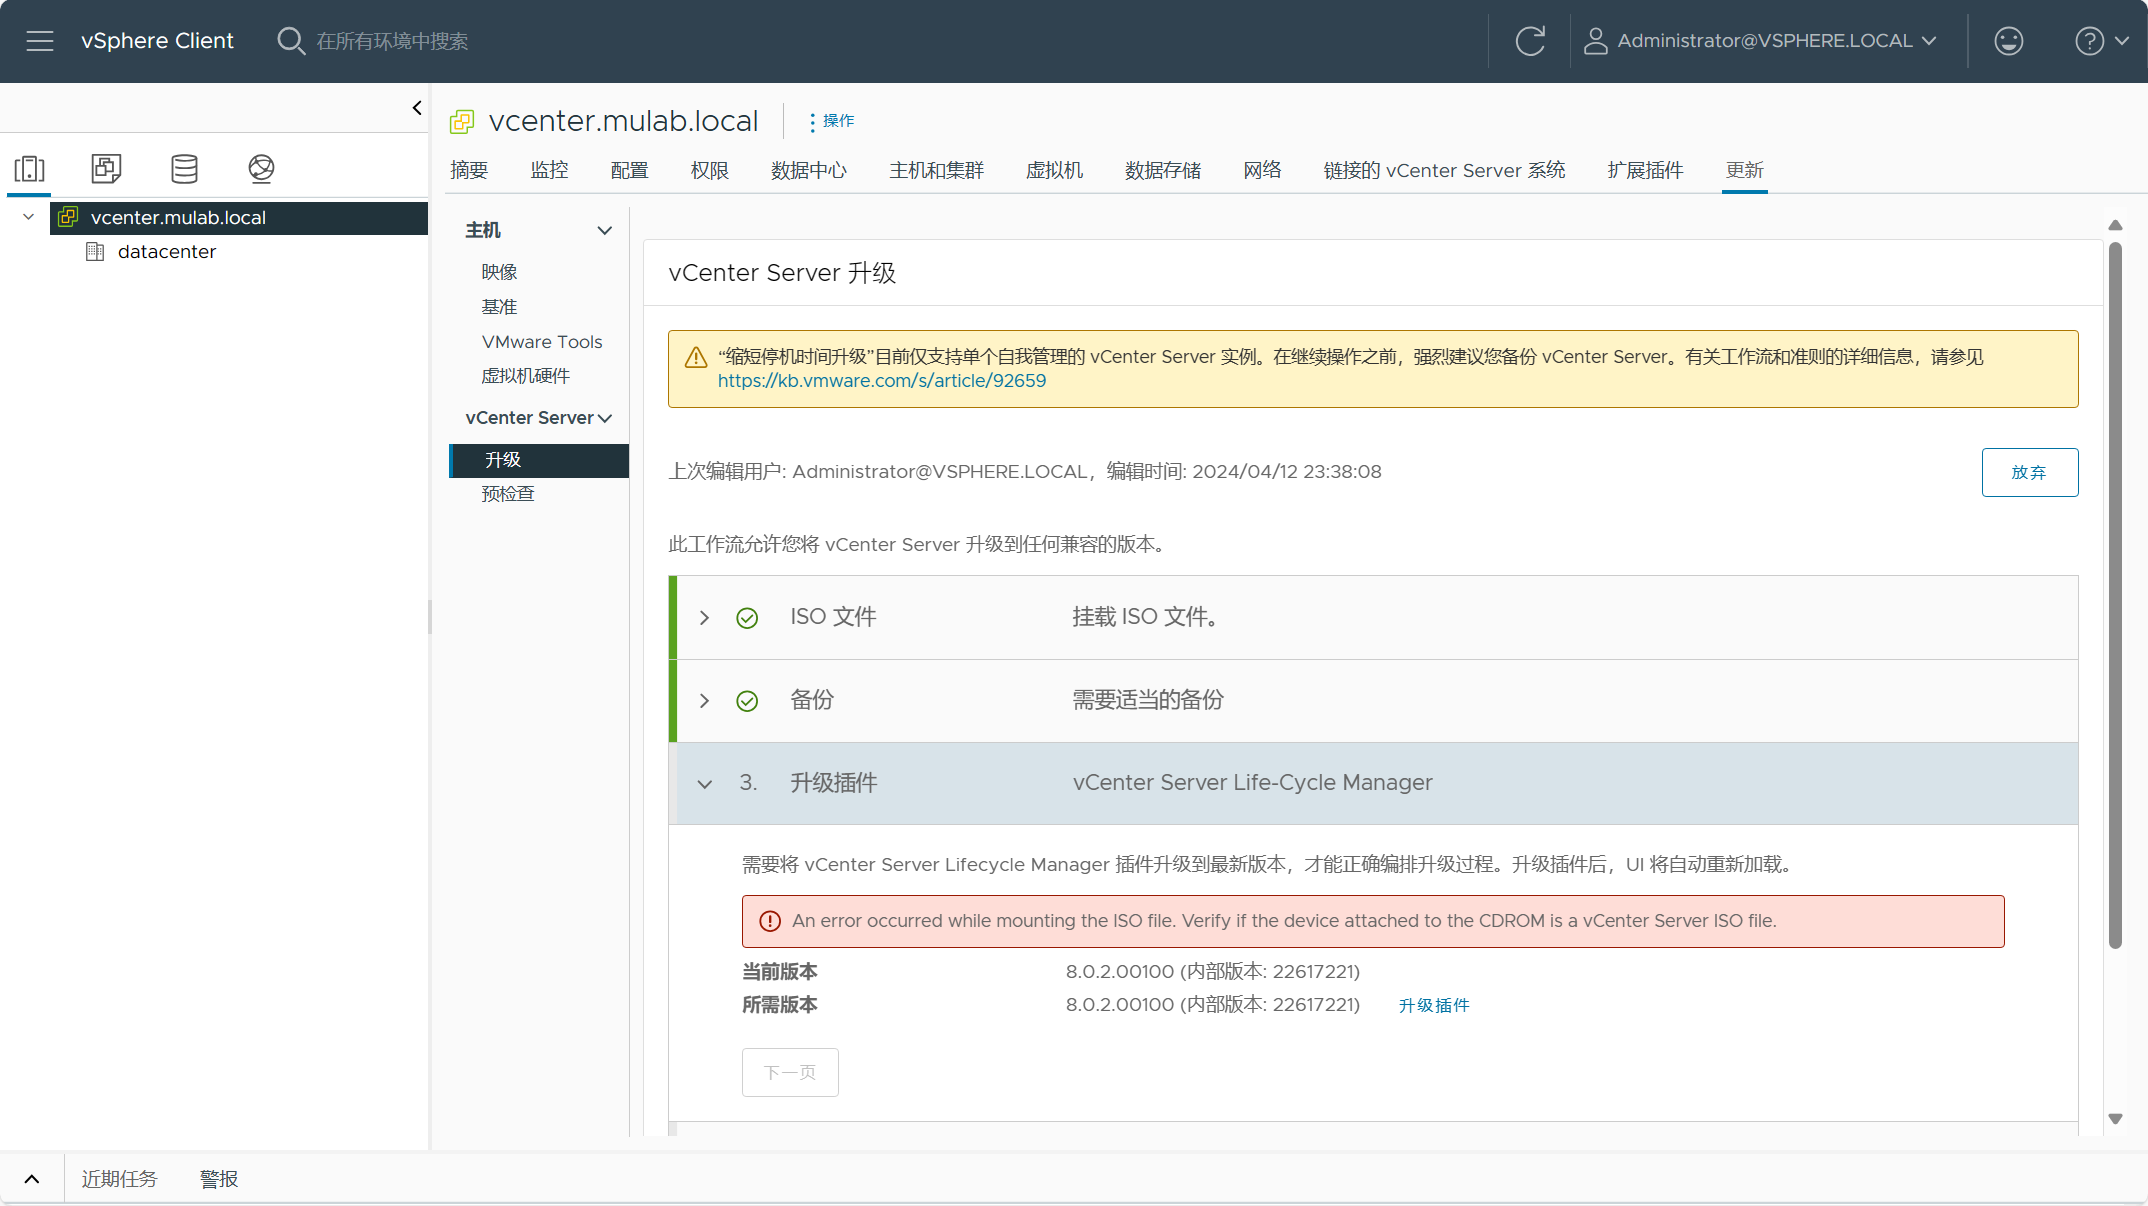Expand the ISO 文件 step row
Screen dimensions: 2148x1206
[704, 618]
